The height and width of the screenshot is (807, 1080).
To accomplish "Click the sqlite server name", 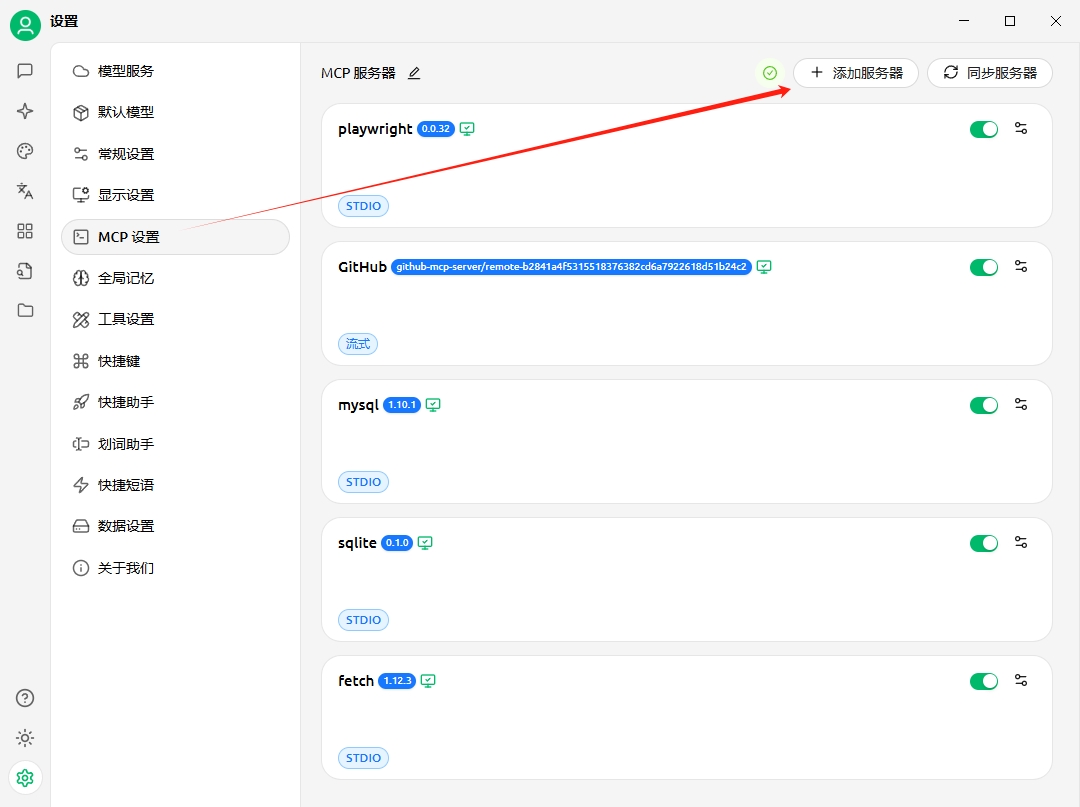I will [357, 543].
